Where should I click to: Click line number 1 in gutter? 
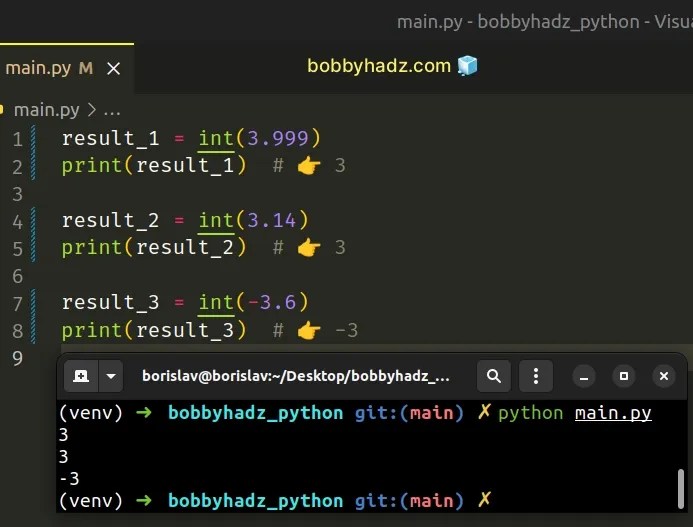tap(18, 139)
